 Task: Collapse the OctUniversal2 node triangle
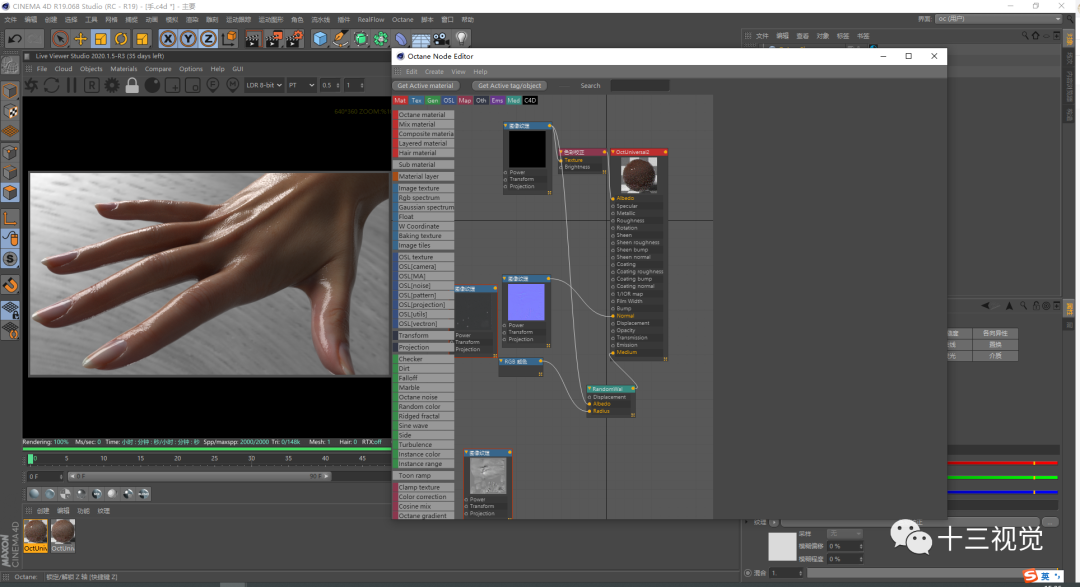click(x=613, y=152)
